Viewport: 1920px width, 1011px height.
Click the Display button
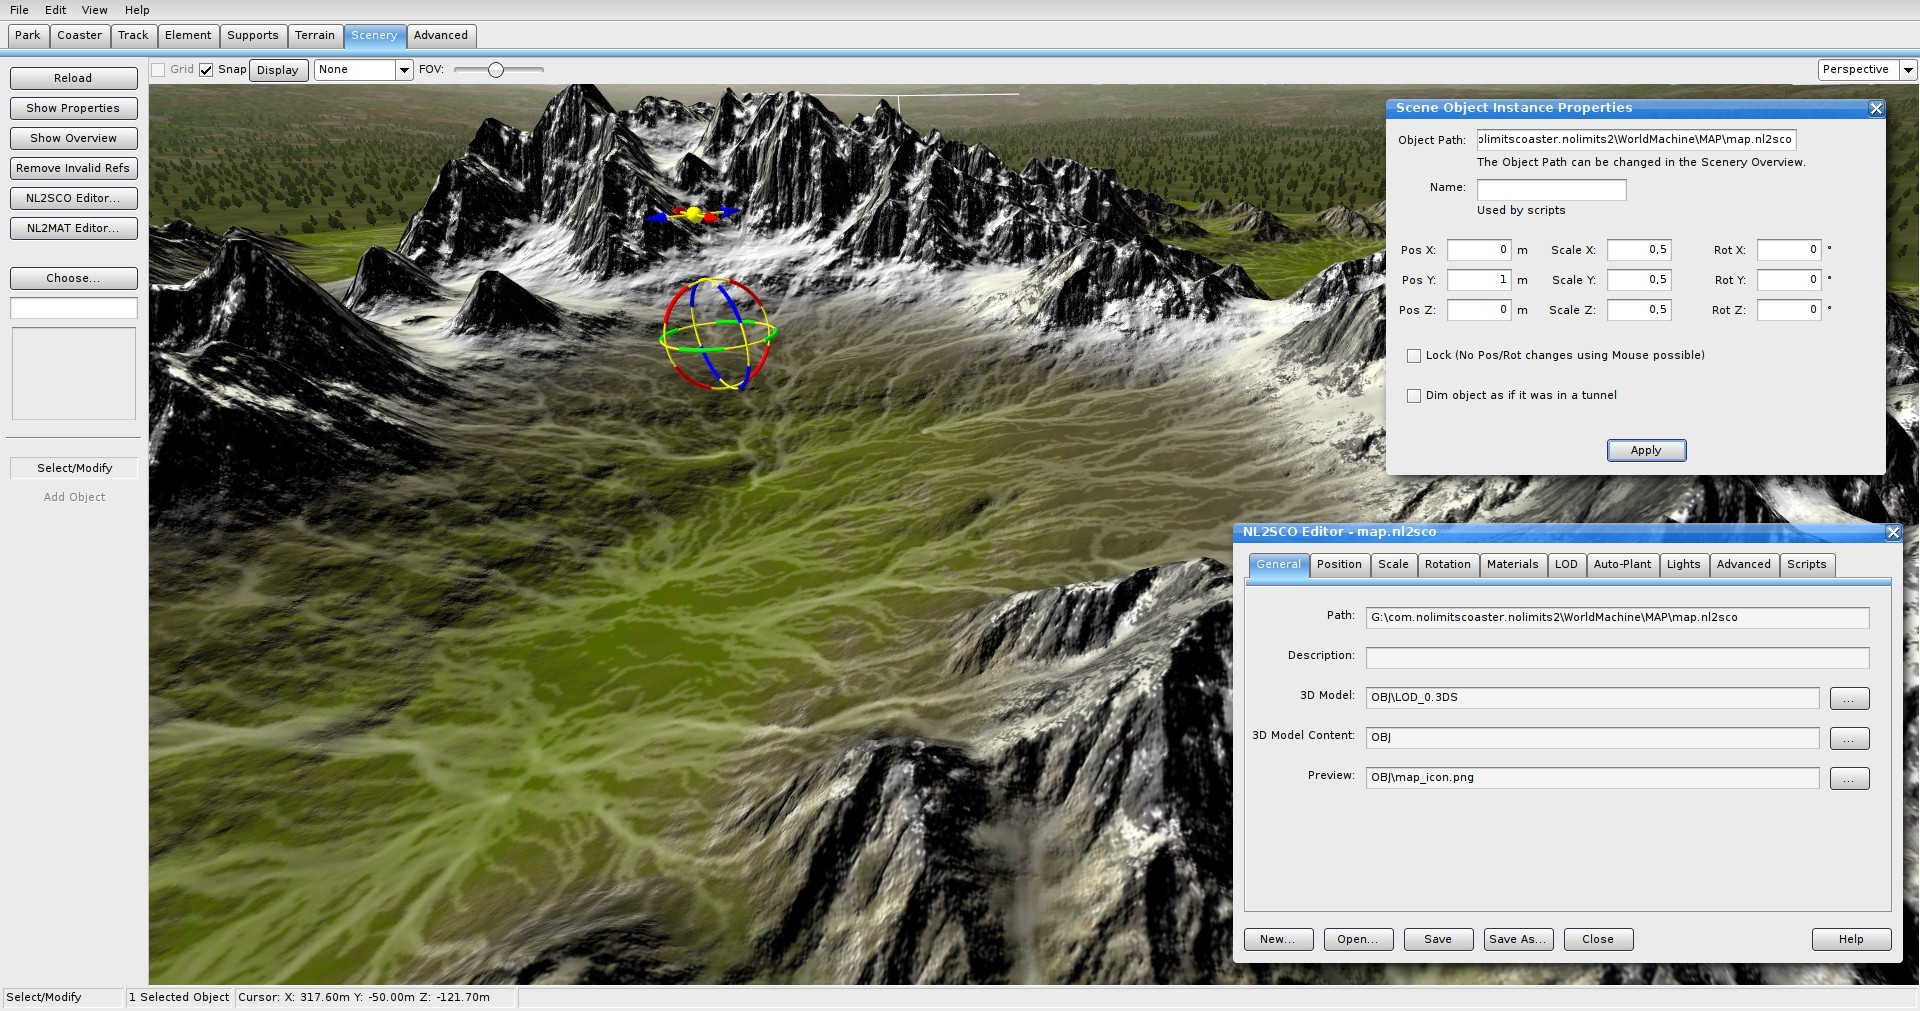(x=277, y=70)
